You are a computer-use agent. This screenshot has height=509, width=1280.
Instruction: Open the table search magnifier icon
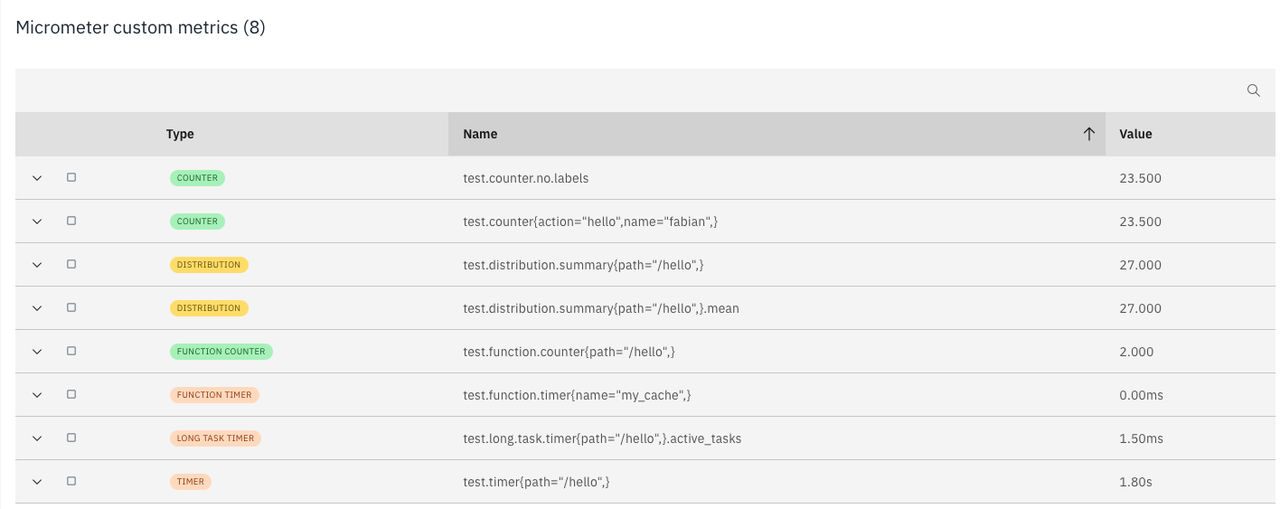click(x=1253, y=90)
